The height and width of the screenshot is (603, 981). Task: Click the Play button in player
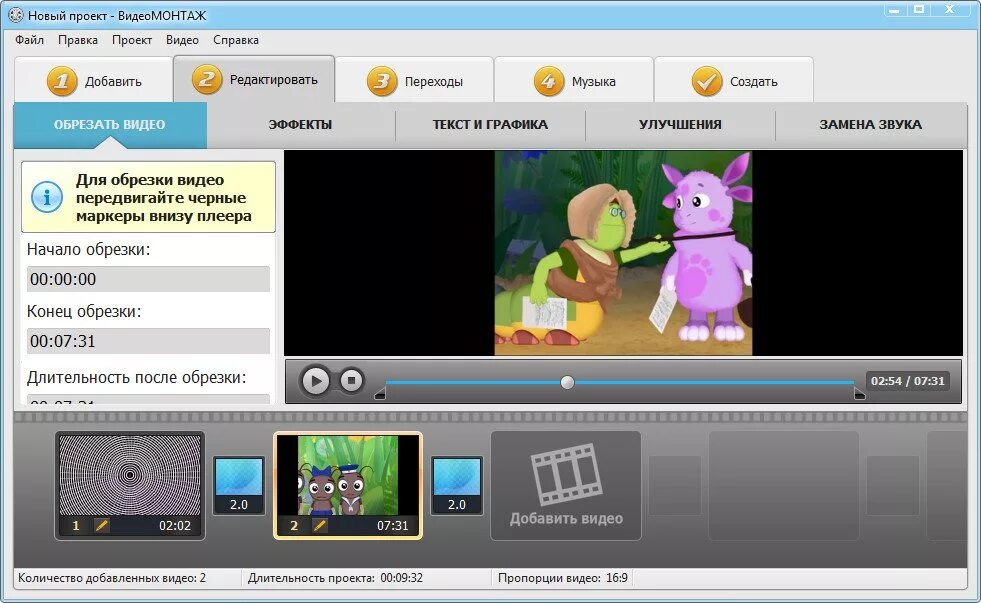315,380
